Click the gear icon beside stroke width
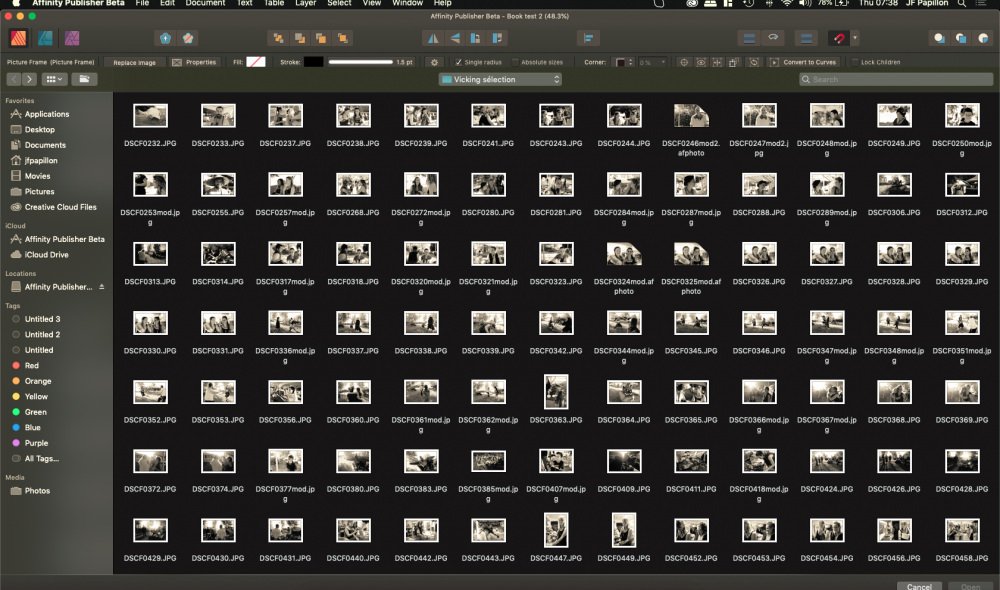1000x590 pixels. [435, 62]
